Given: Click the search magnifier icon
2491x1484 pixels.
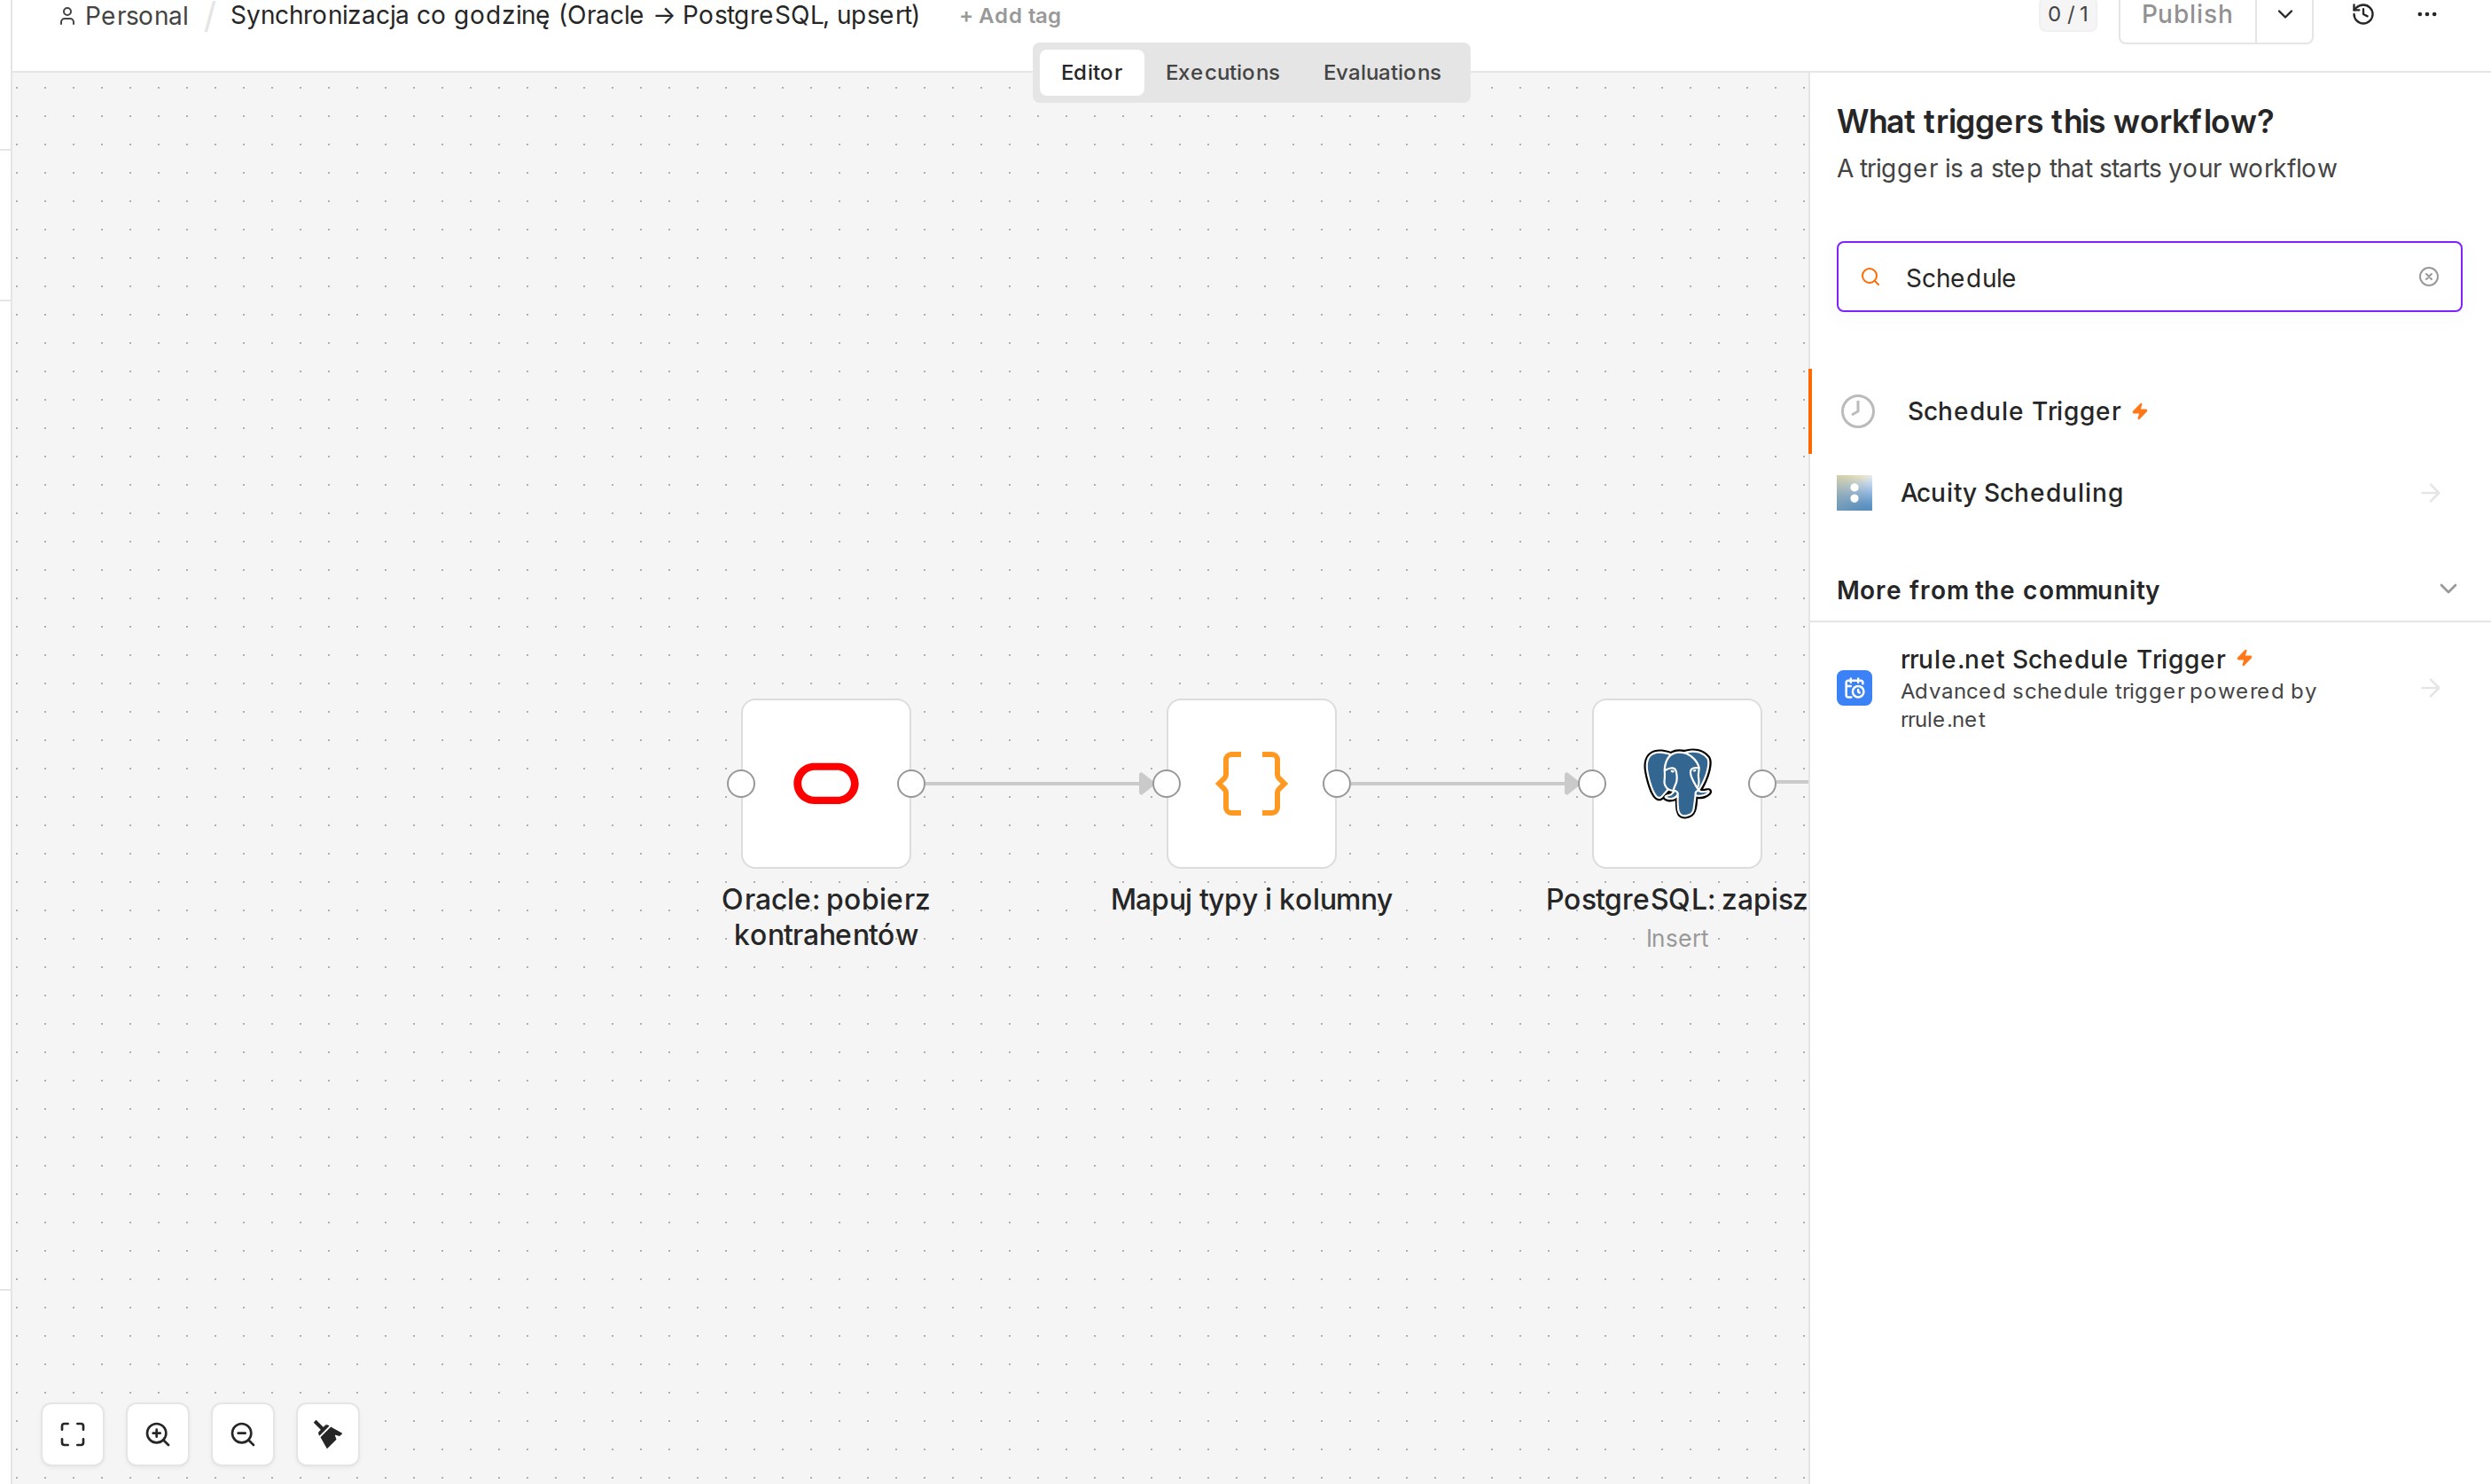Looking at the screenshot, I should pyautogui.click(x=1870, y=277).
